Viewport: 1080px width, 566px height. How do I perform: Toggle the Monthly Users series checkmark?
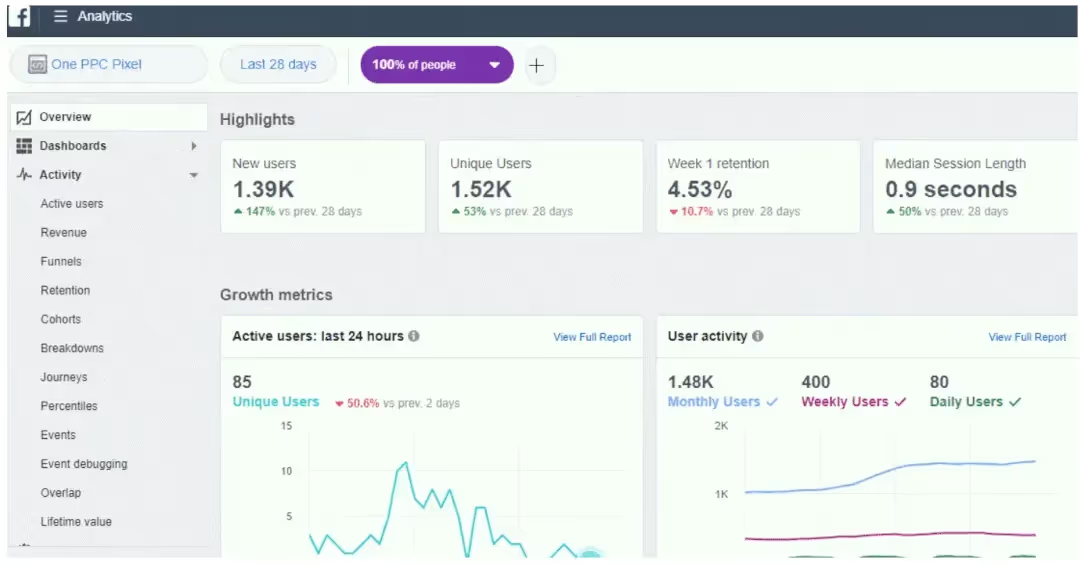771,402
